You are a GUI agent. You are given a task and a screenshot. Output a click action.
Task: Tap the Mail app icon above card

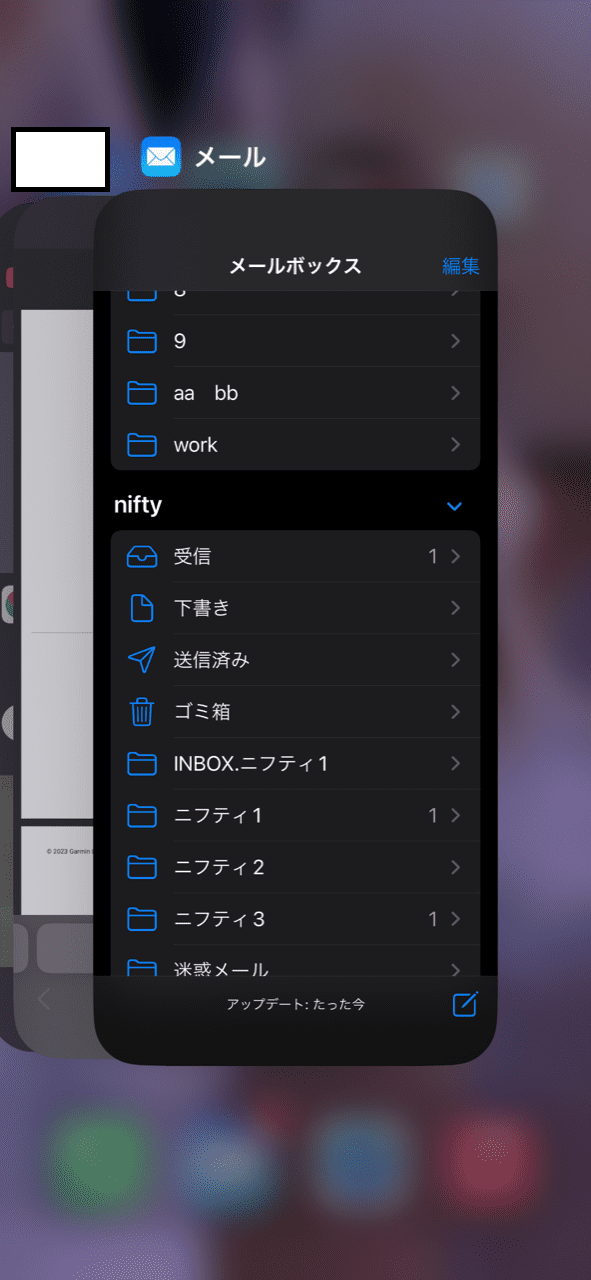(161, 157)
